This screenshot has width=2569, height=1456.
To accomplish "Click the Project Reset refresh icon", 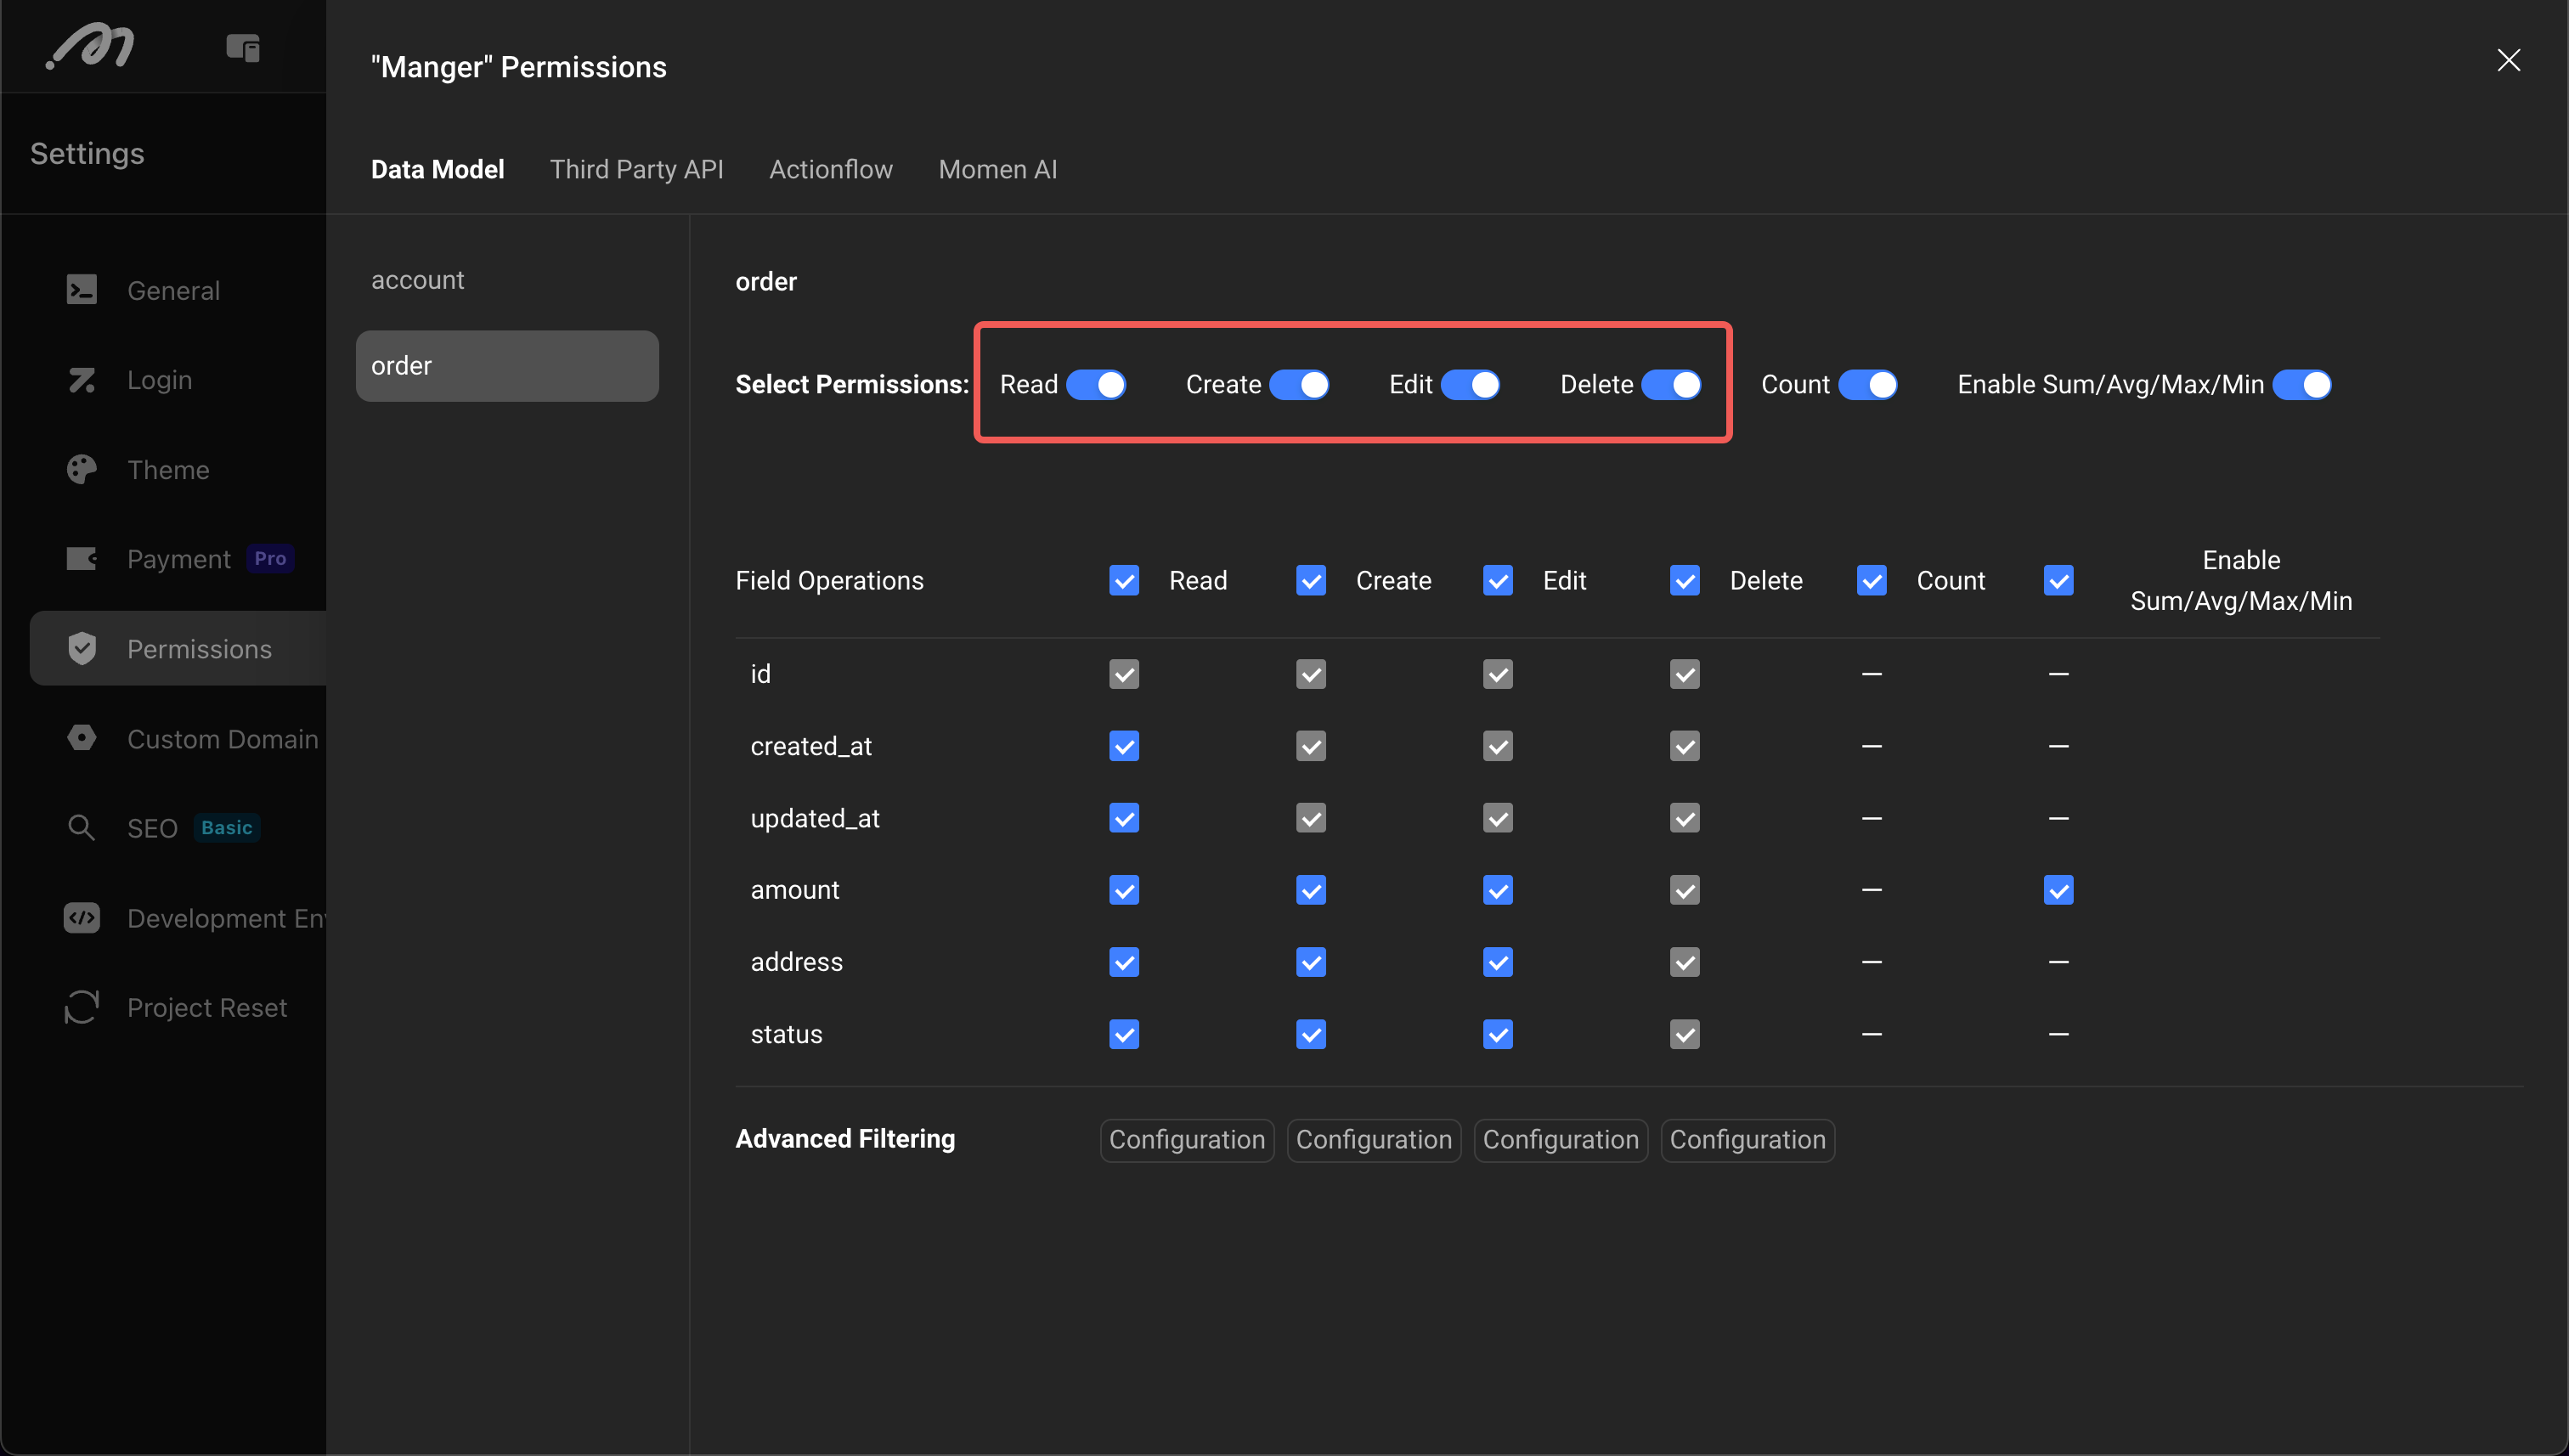I will [82, 1007].
